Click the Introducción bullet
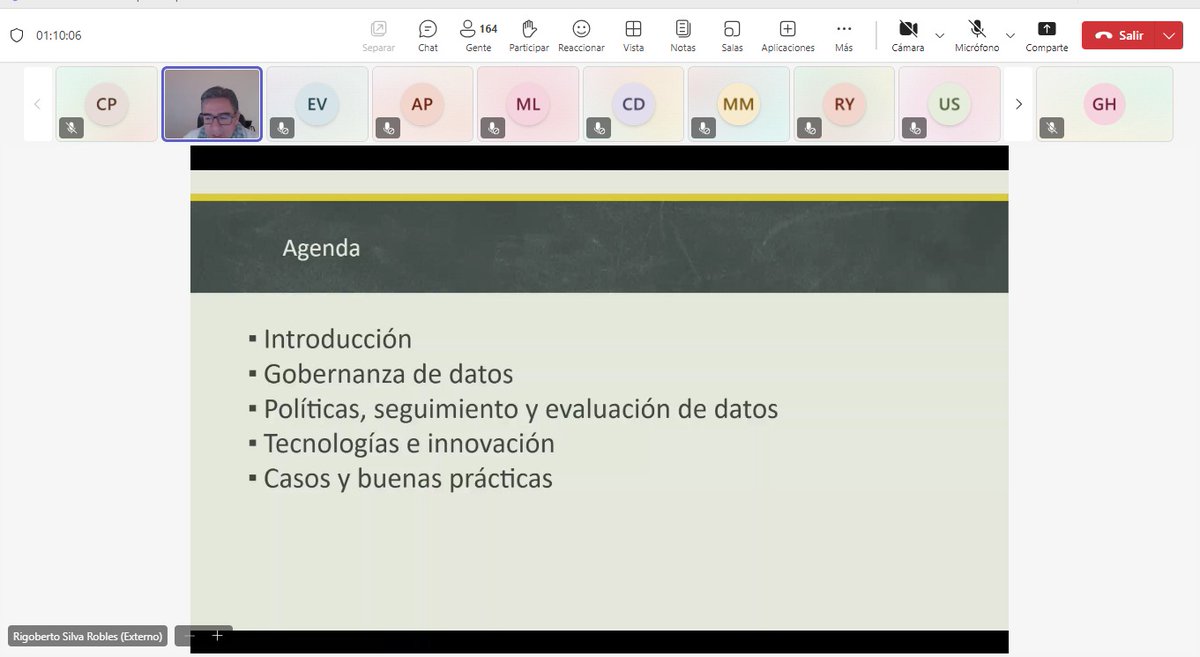 coord(337,339)
